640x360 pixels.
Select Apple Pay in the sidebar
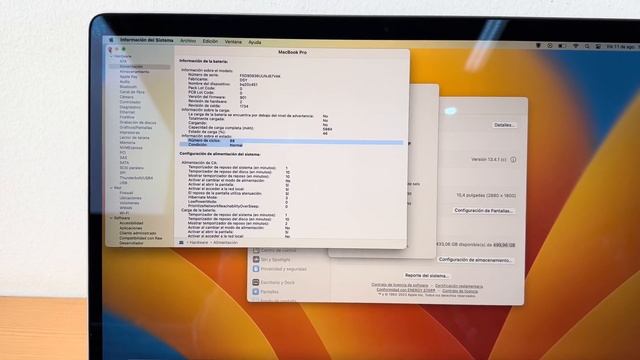[x=129, y=77]
